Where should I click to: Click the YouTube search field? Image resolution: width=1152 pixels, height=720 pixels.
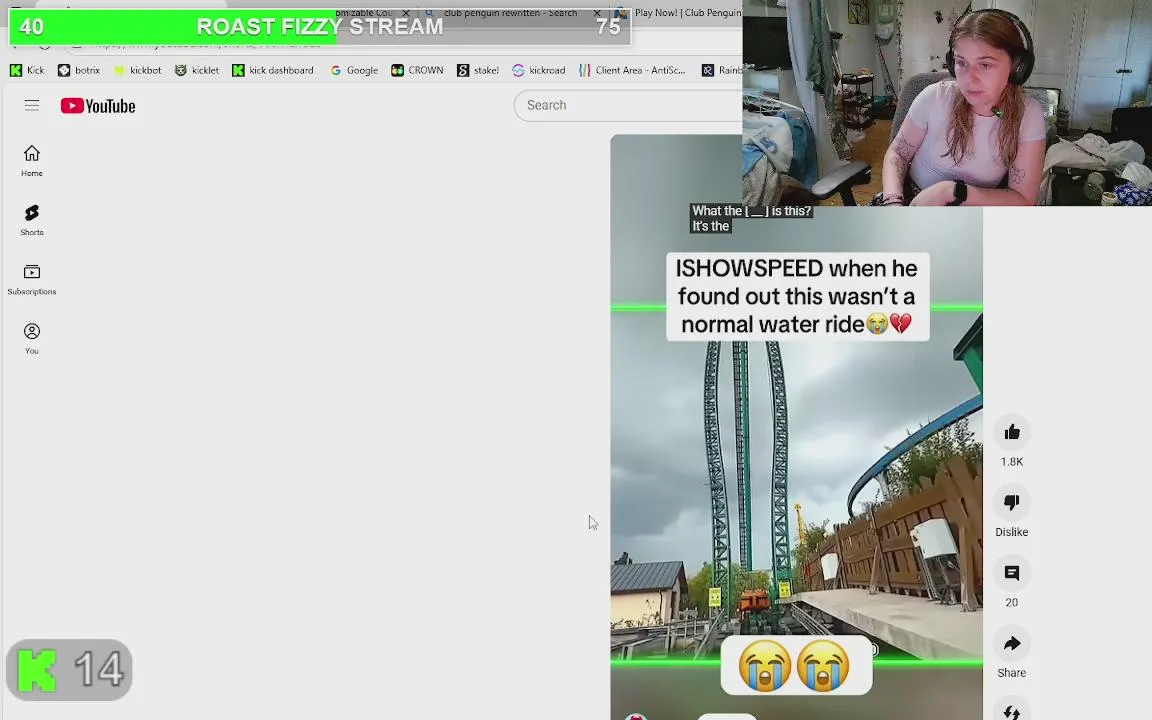628,105
